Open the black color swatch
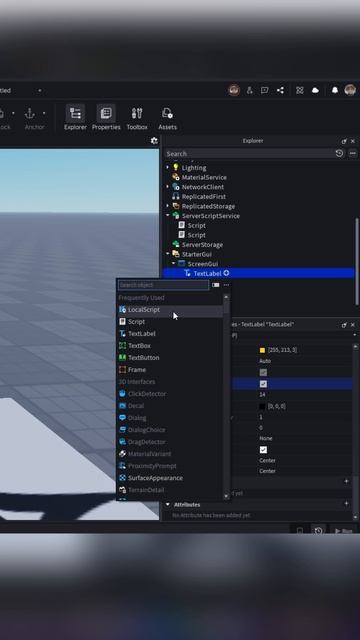Viewport: 360px width, 640px height. (262, 406)
